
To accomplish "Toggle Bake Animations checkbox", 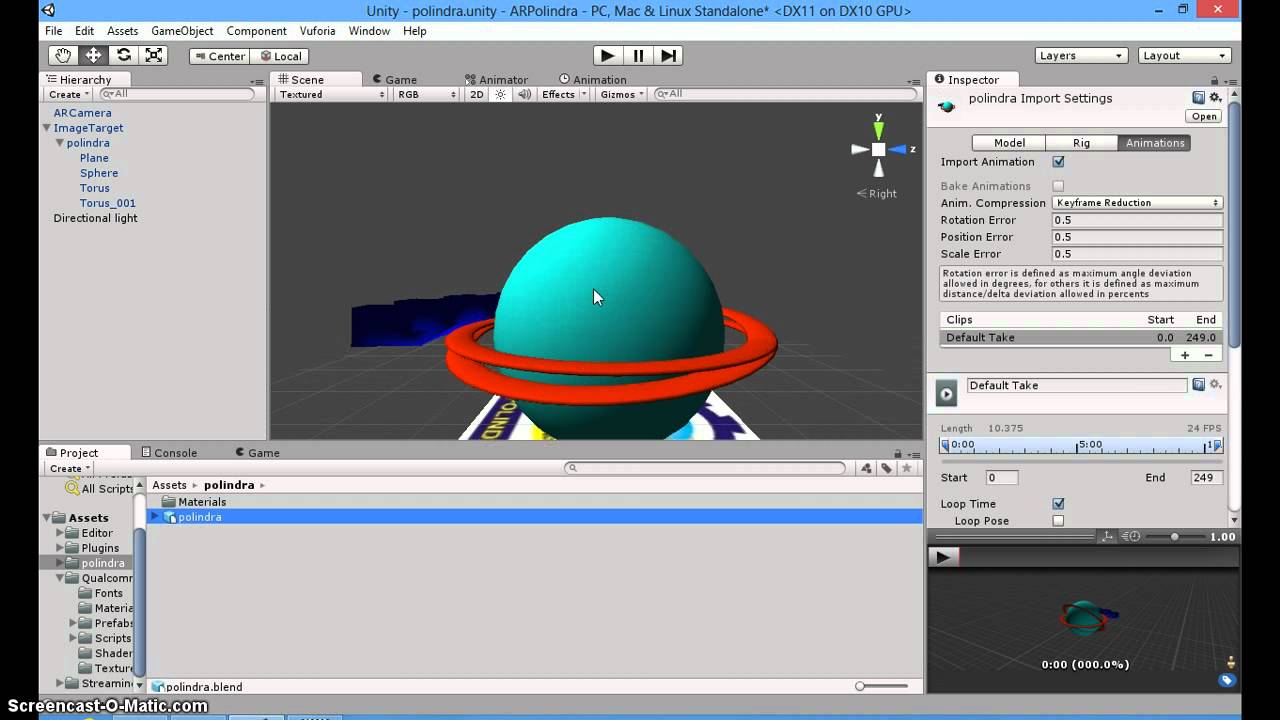I will [1058, 186].
